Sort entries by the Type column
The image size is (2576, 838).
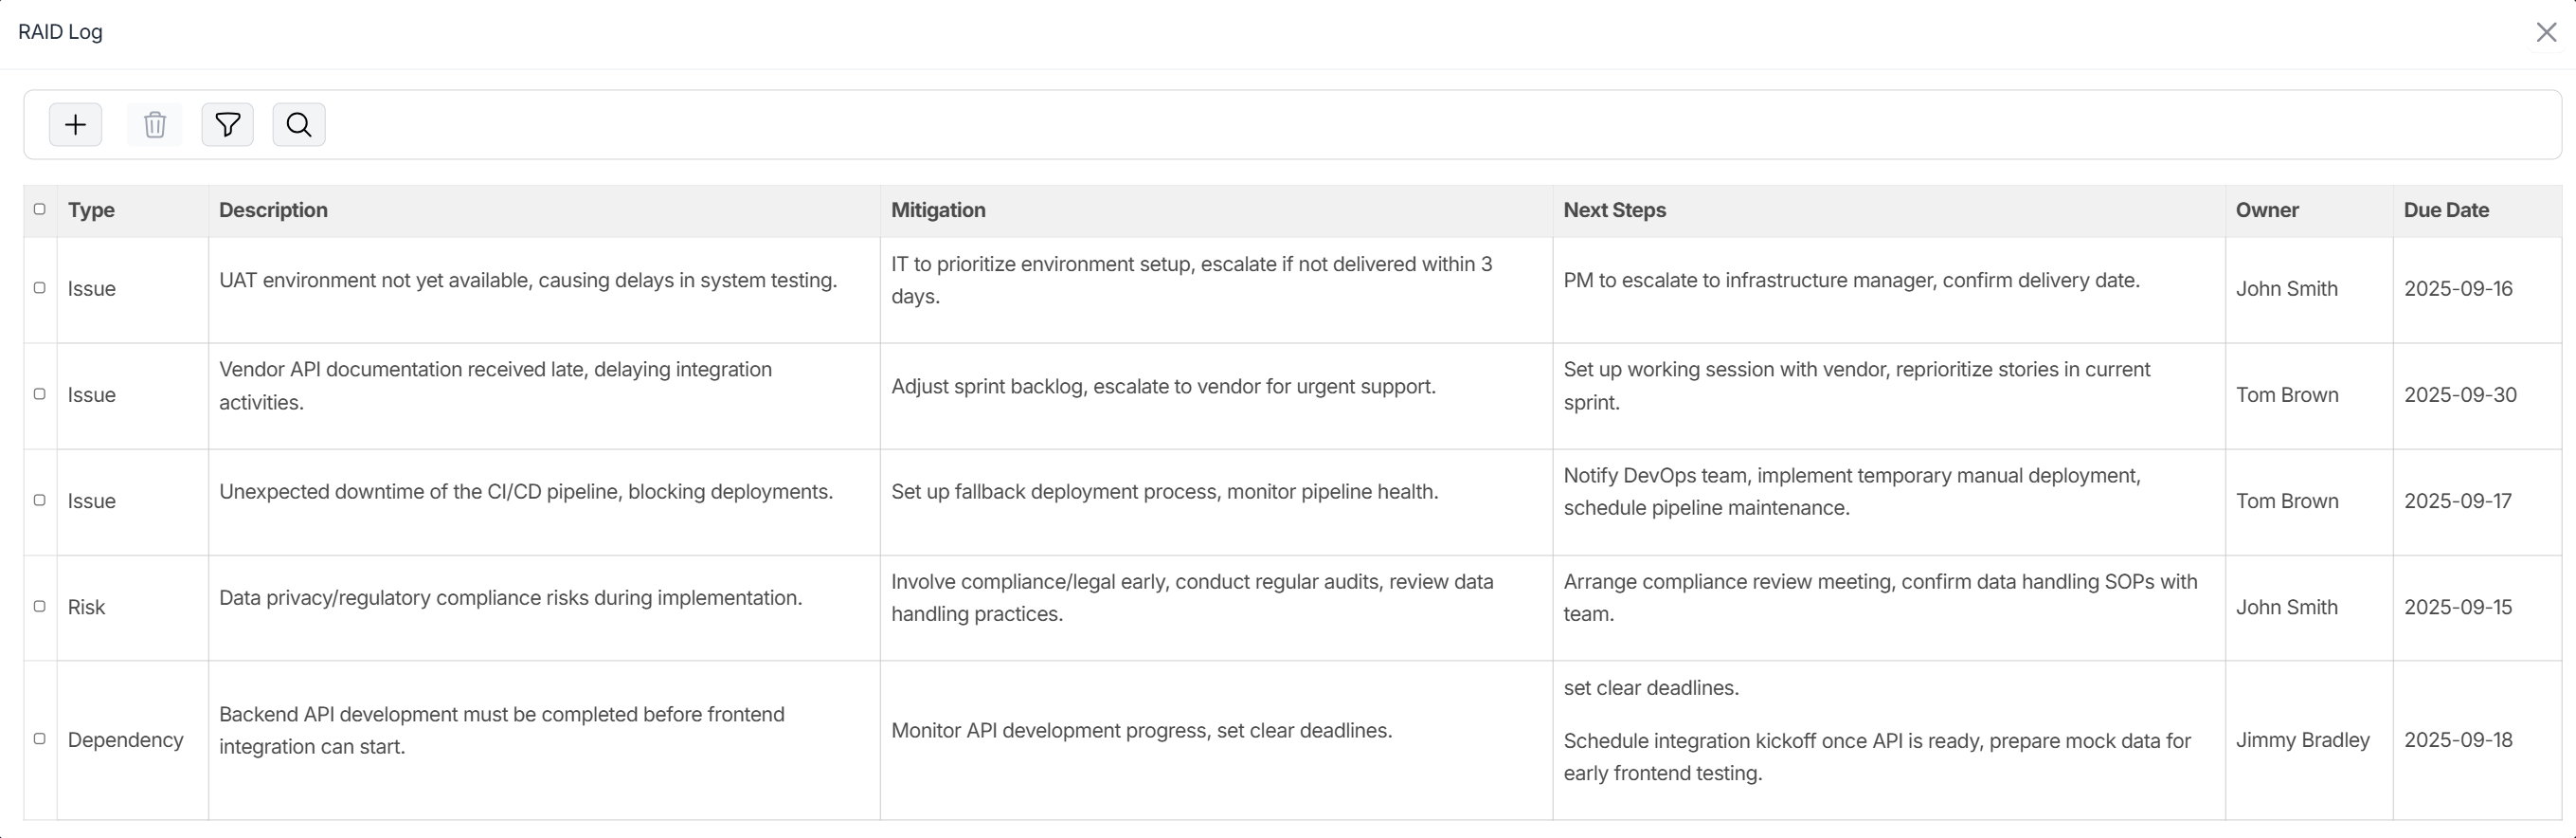tap(91, 210)
